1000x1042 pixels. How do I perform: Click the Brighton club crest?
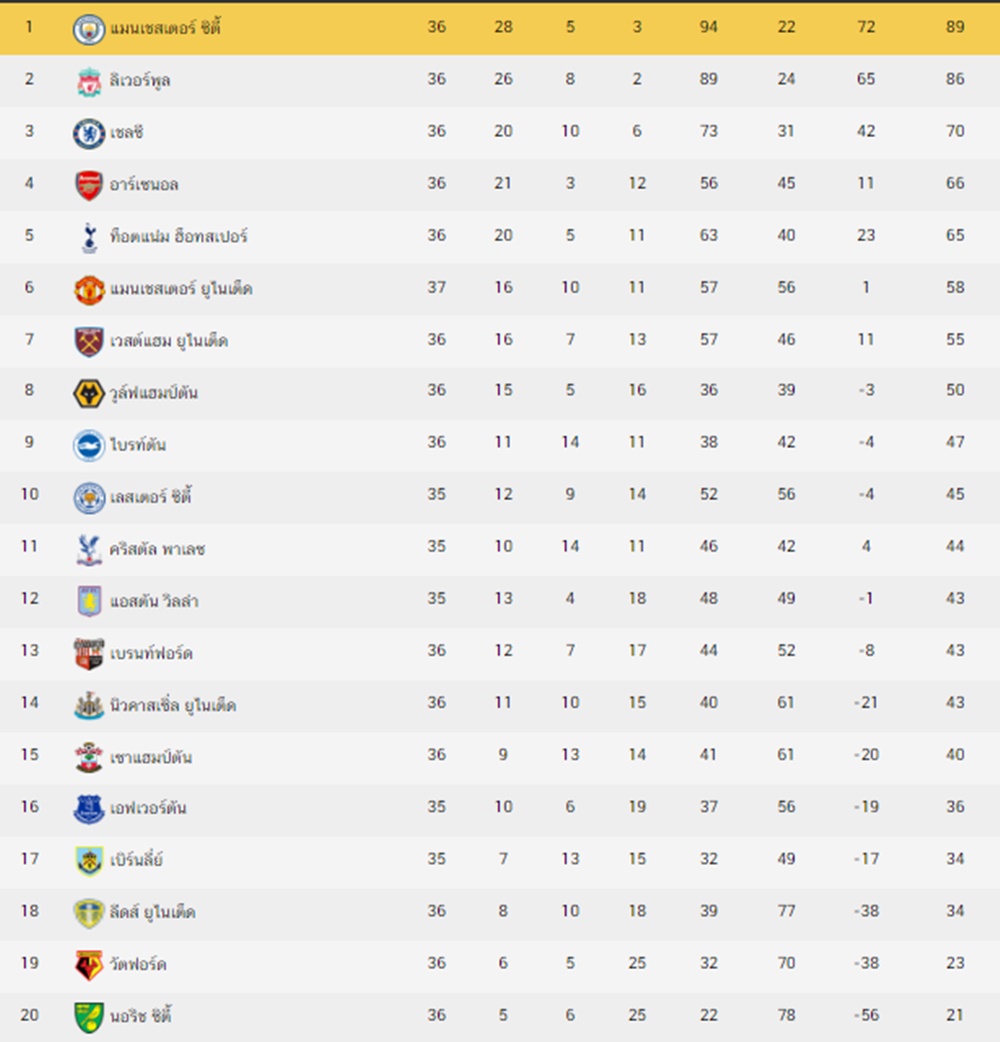click(x=88, y=445)
